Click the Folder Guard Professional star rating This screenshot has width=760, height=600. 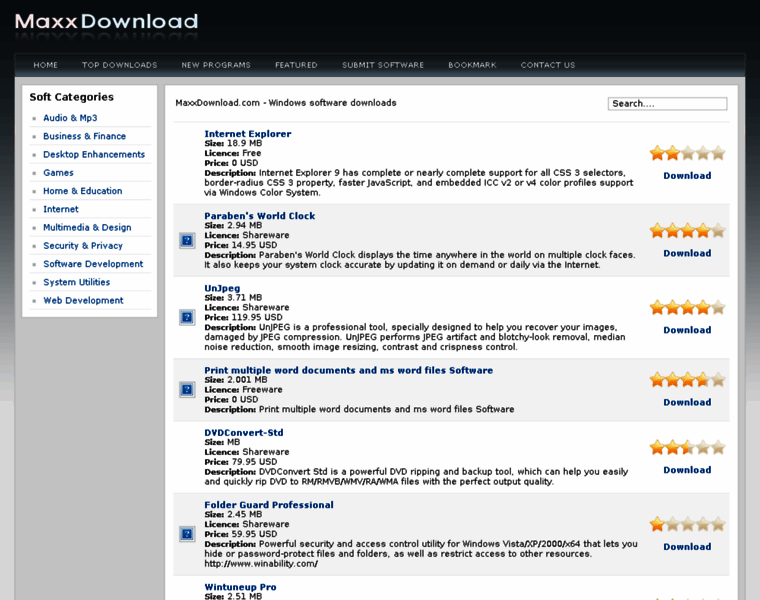coord(687,524)
